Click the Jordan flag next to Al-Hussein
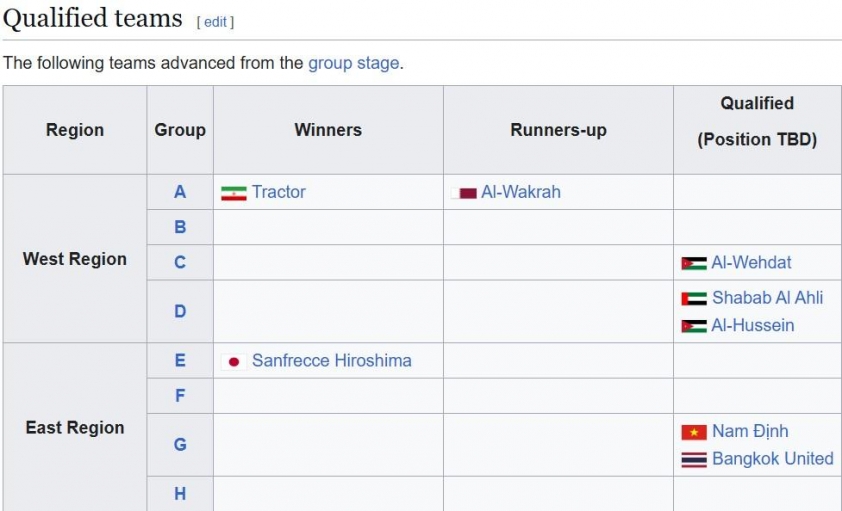Viewport: 842px width, 511px height. [694, 326]
